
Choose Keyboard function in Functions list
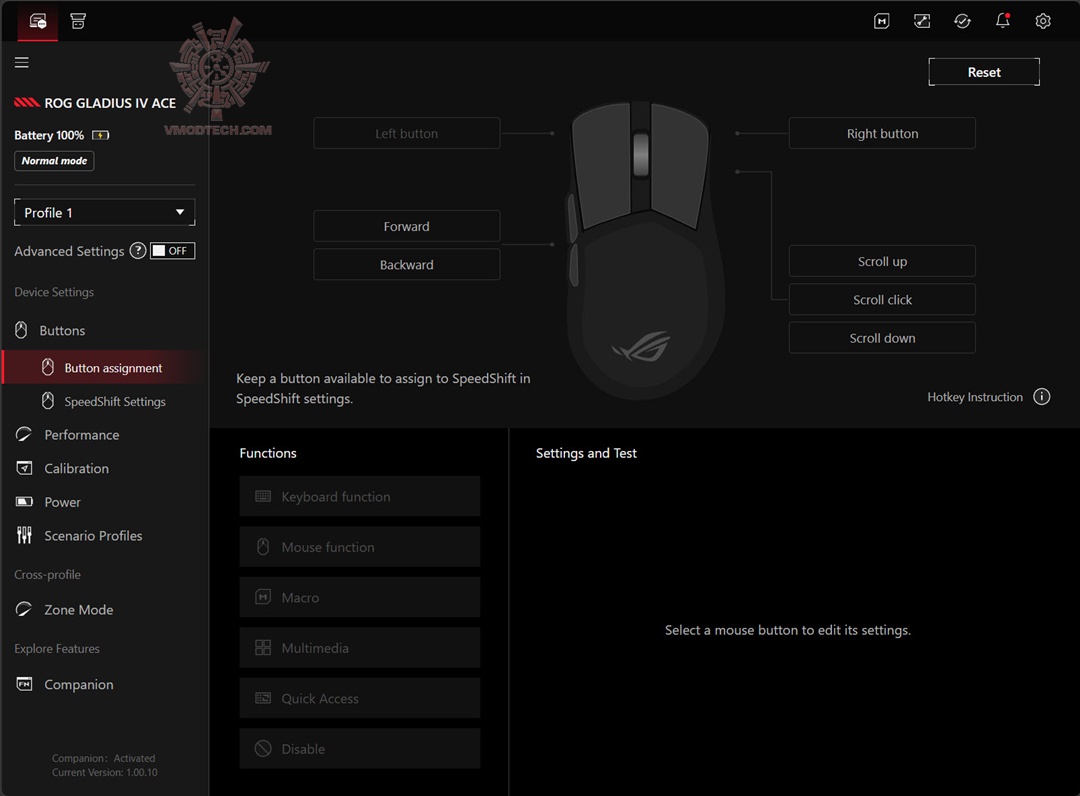pos(360,496)
